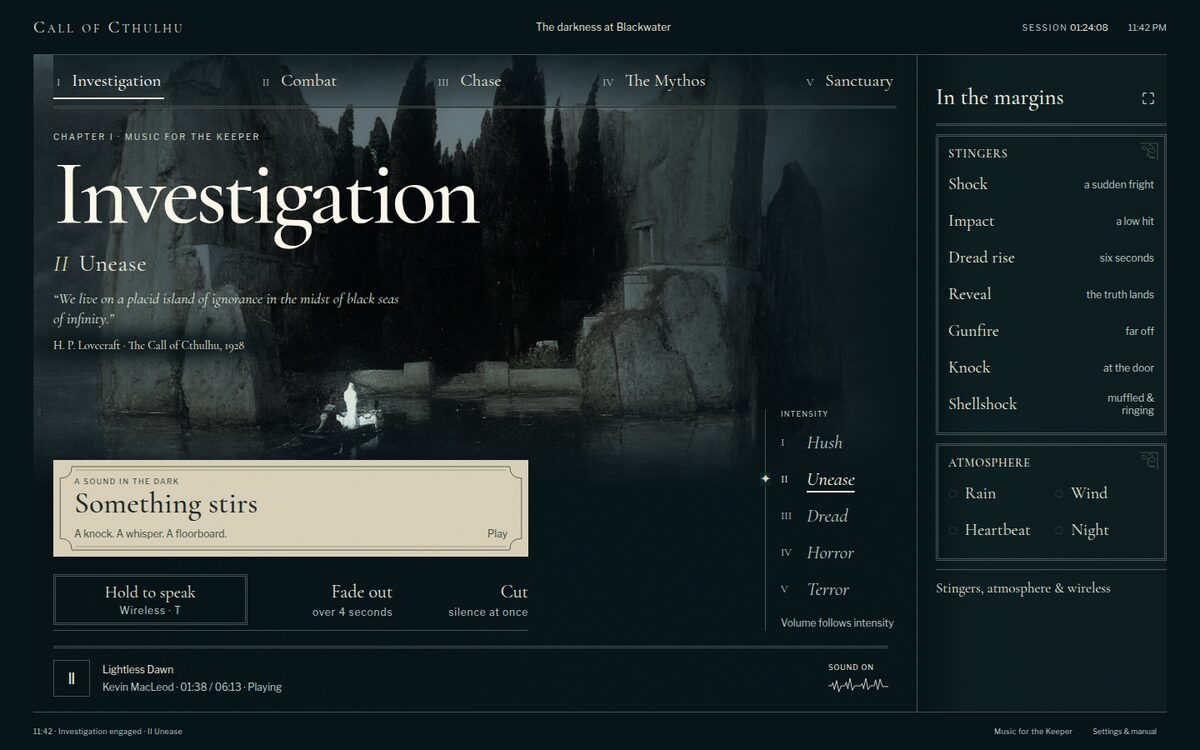Click the Volume follows intensity note
This screenshot has height=750, width=1200.
(837, 623)
